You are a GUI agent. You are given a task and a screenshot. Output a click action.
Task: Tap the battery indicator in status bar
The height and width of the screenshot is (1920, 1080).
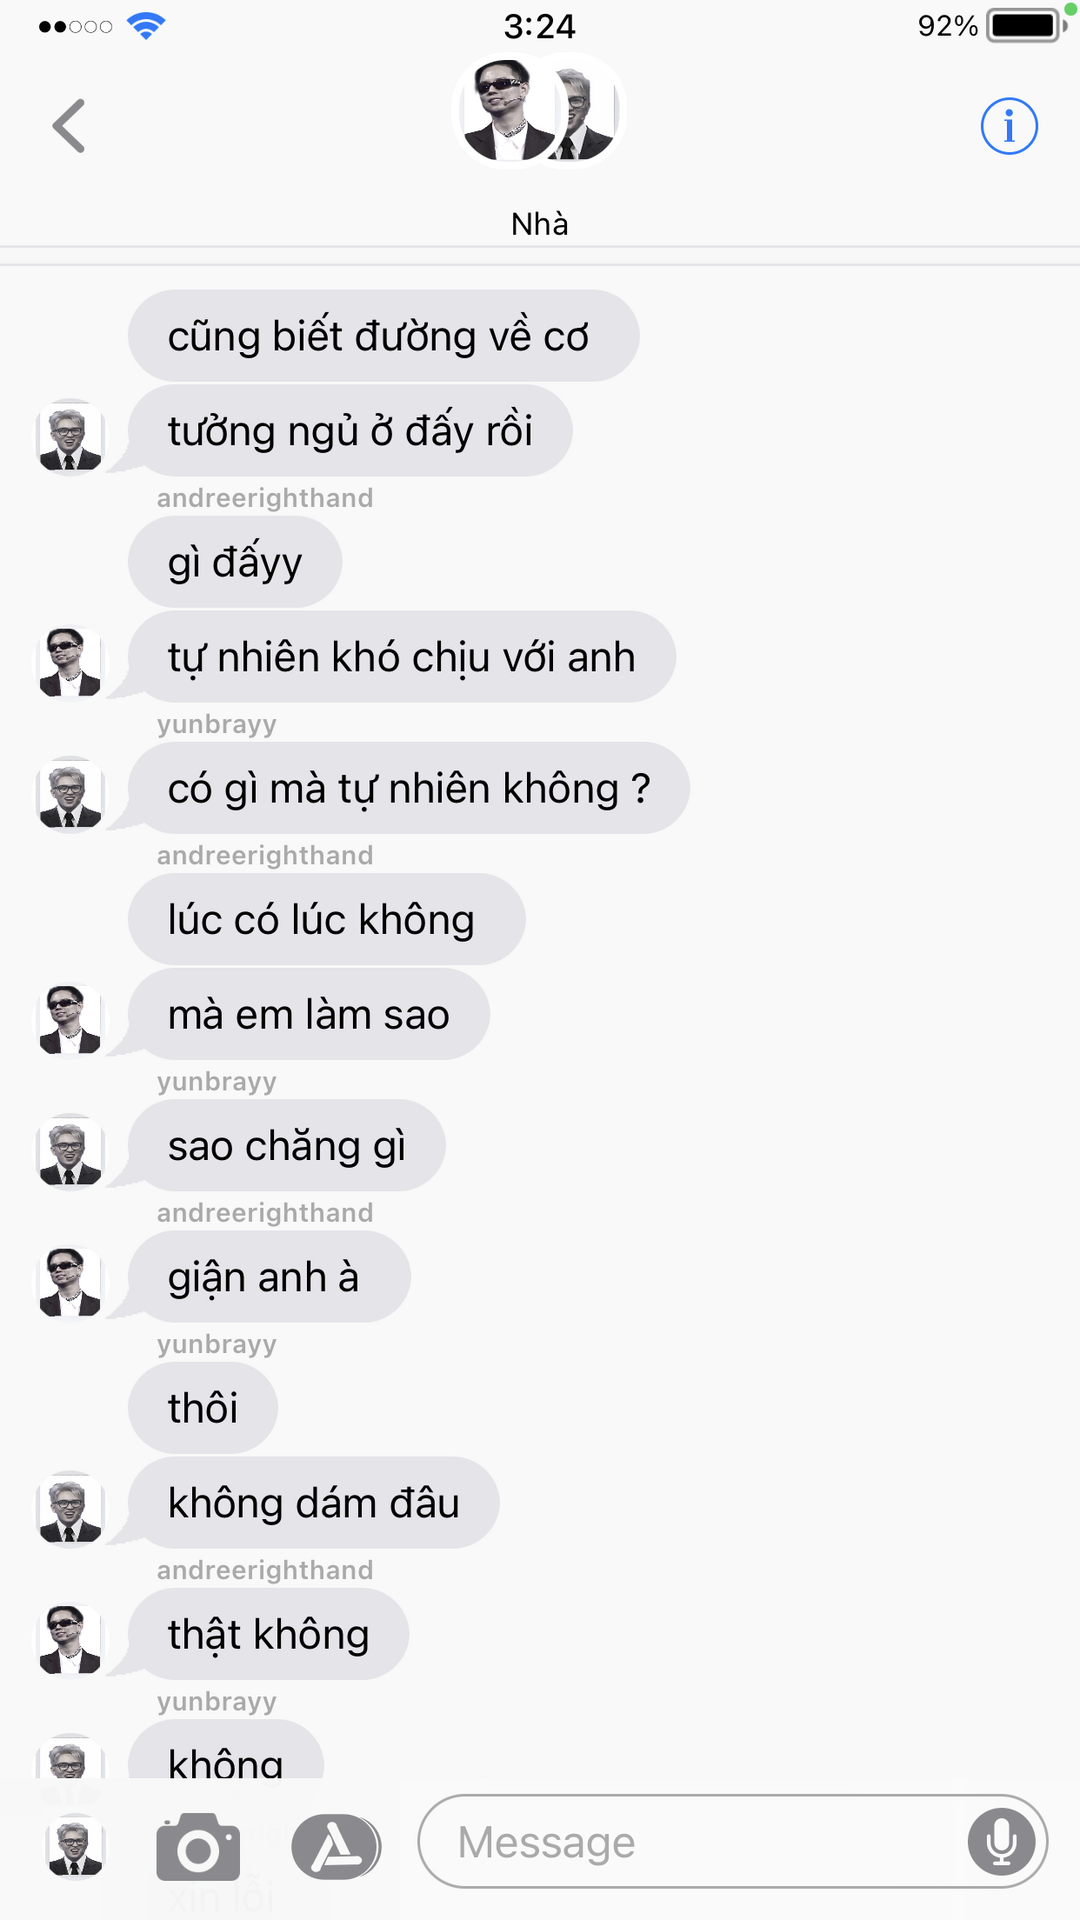pos(1026,25)
